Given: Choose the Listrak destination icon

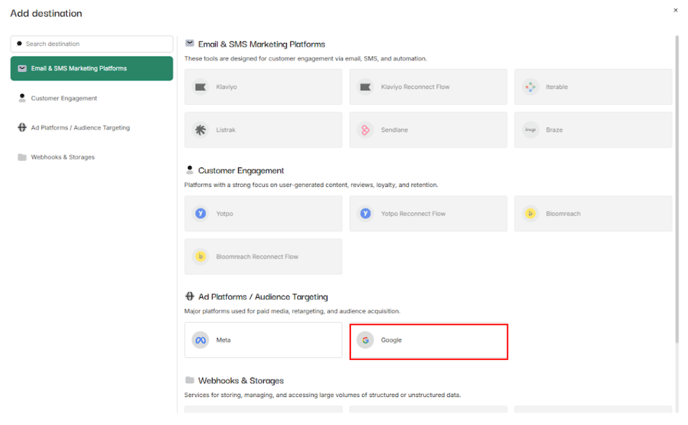Looking at the screenshot, I should (x=201, y=130).
